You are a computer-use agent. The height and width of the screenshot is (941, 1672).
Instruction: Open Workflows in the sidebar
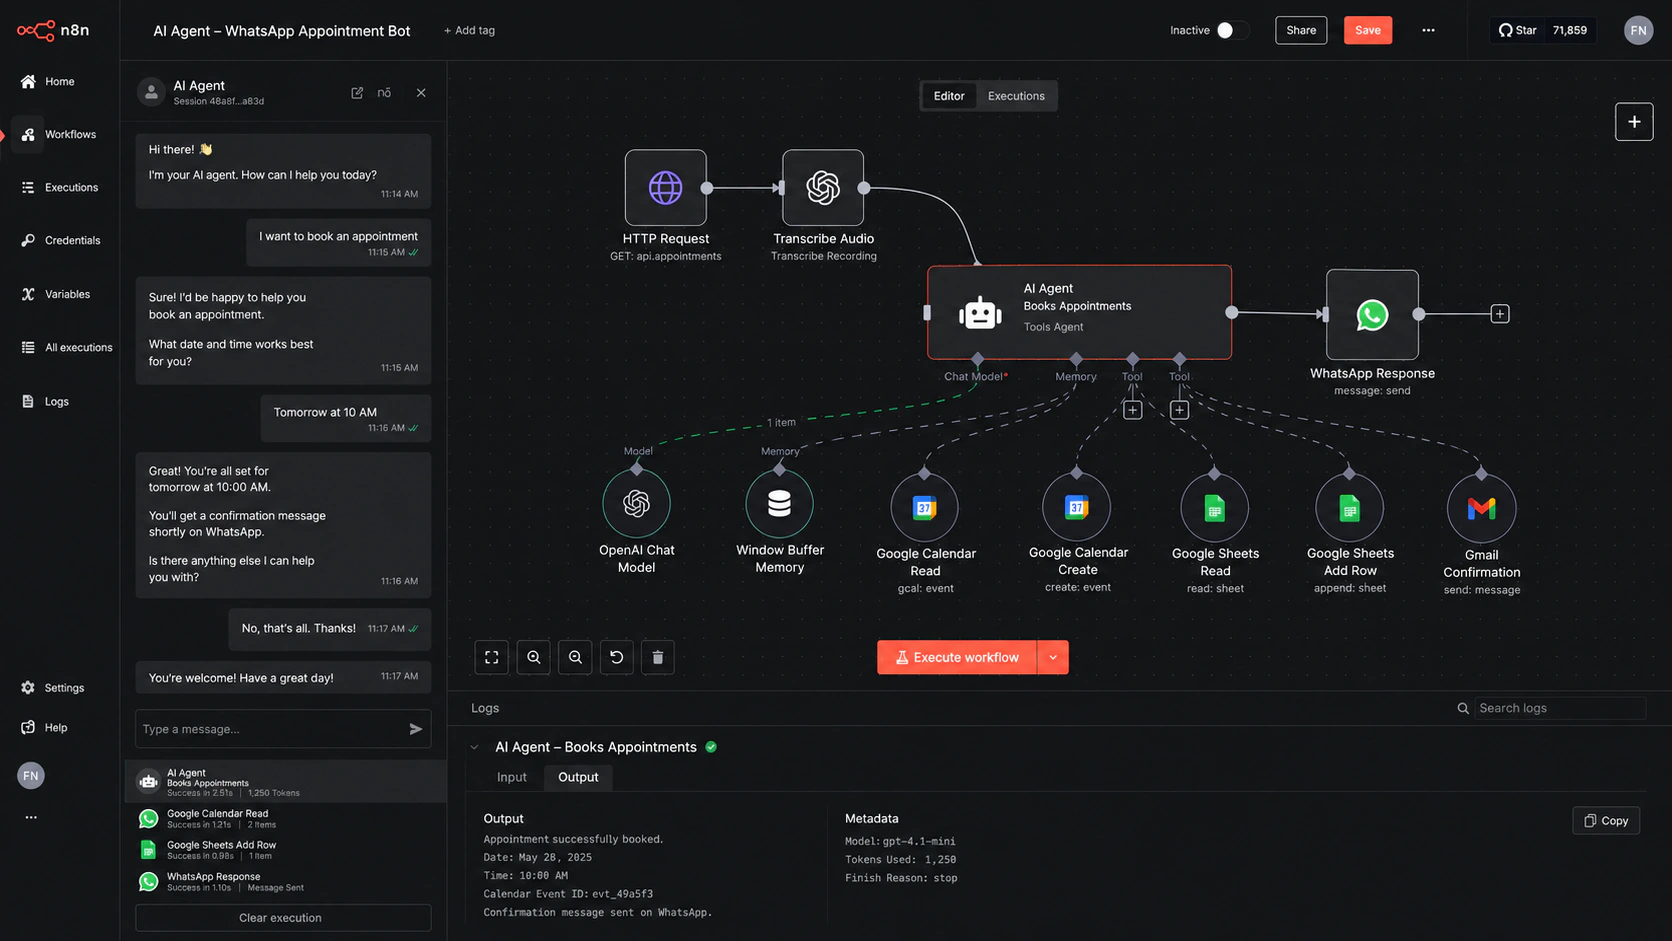coord(59,134)
